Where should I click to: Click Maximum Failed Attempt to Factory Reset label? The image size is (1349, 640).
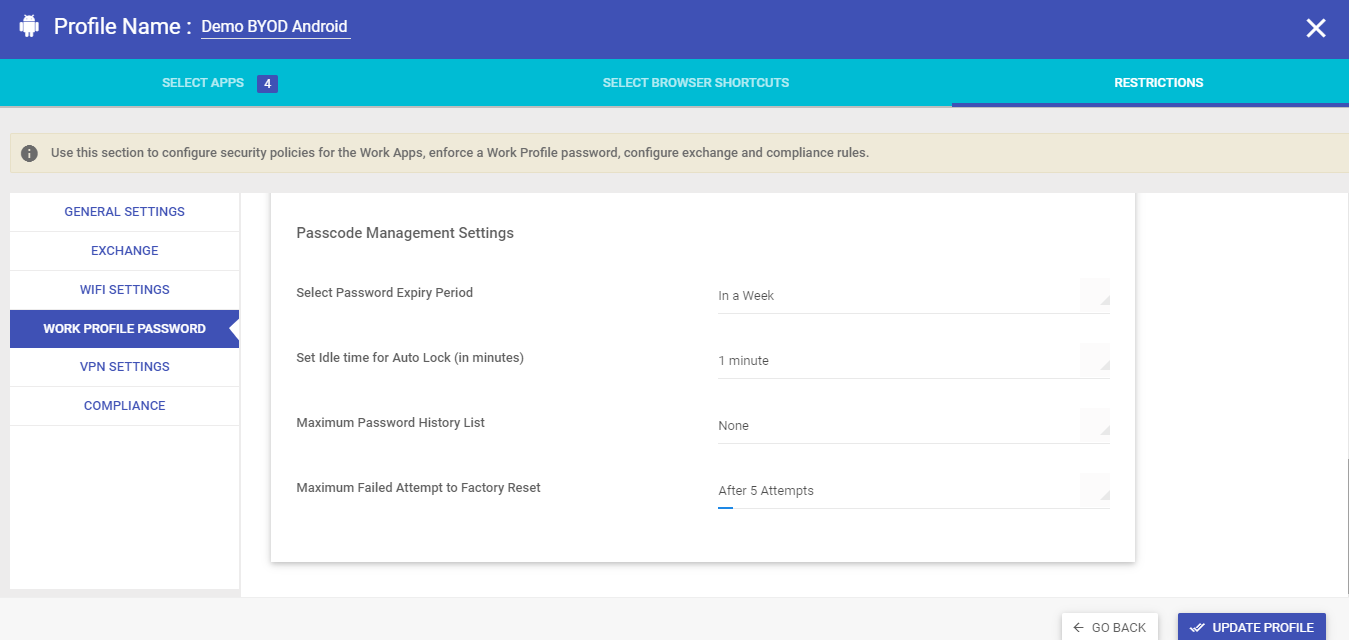pos(419,488)
